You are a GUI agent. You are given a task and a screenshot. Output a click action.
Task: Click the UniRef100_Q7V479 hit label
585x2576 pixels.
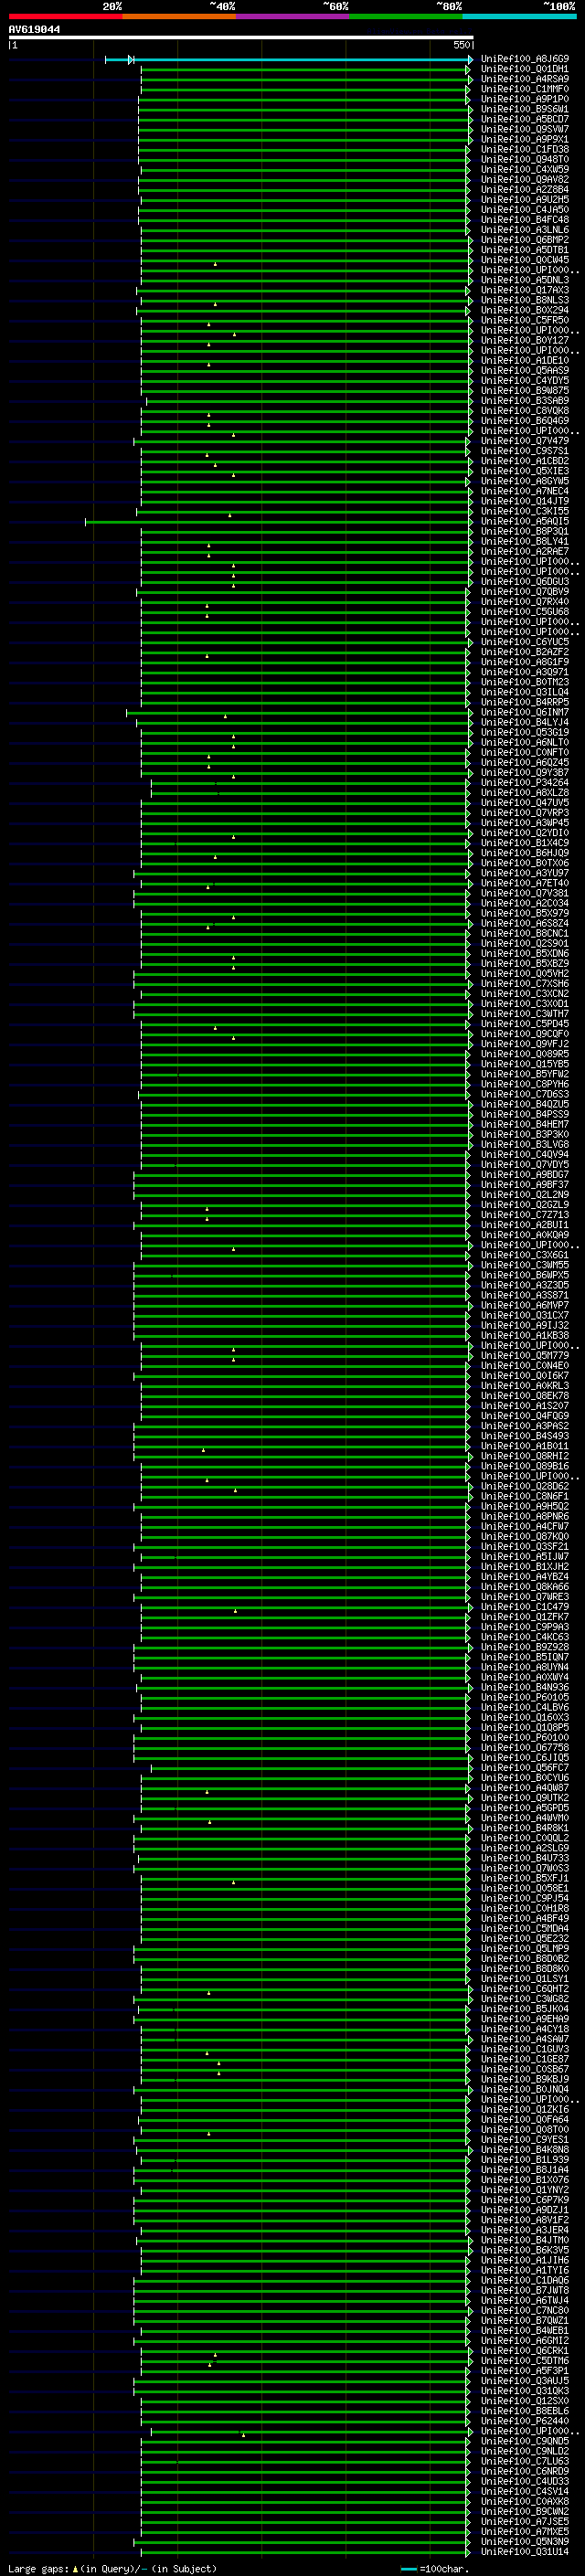click(525, 441)
